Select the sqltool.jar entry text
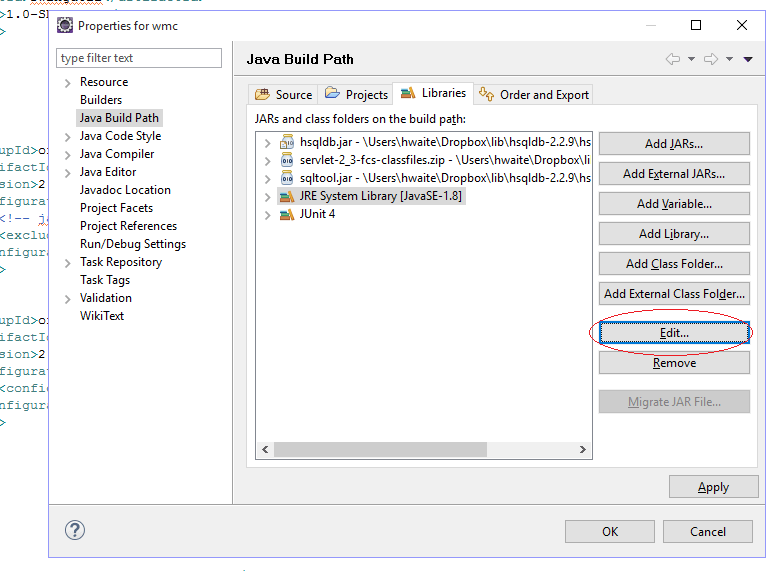771x571 pixels. [x=445, y=178]
